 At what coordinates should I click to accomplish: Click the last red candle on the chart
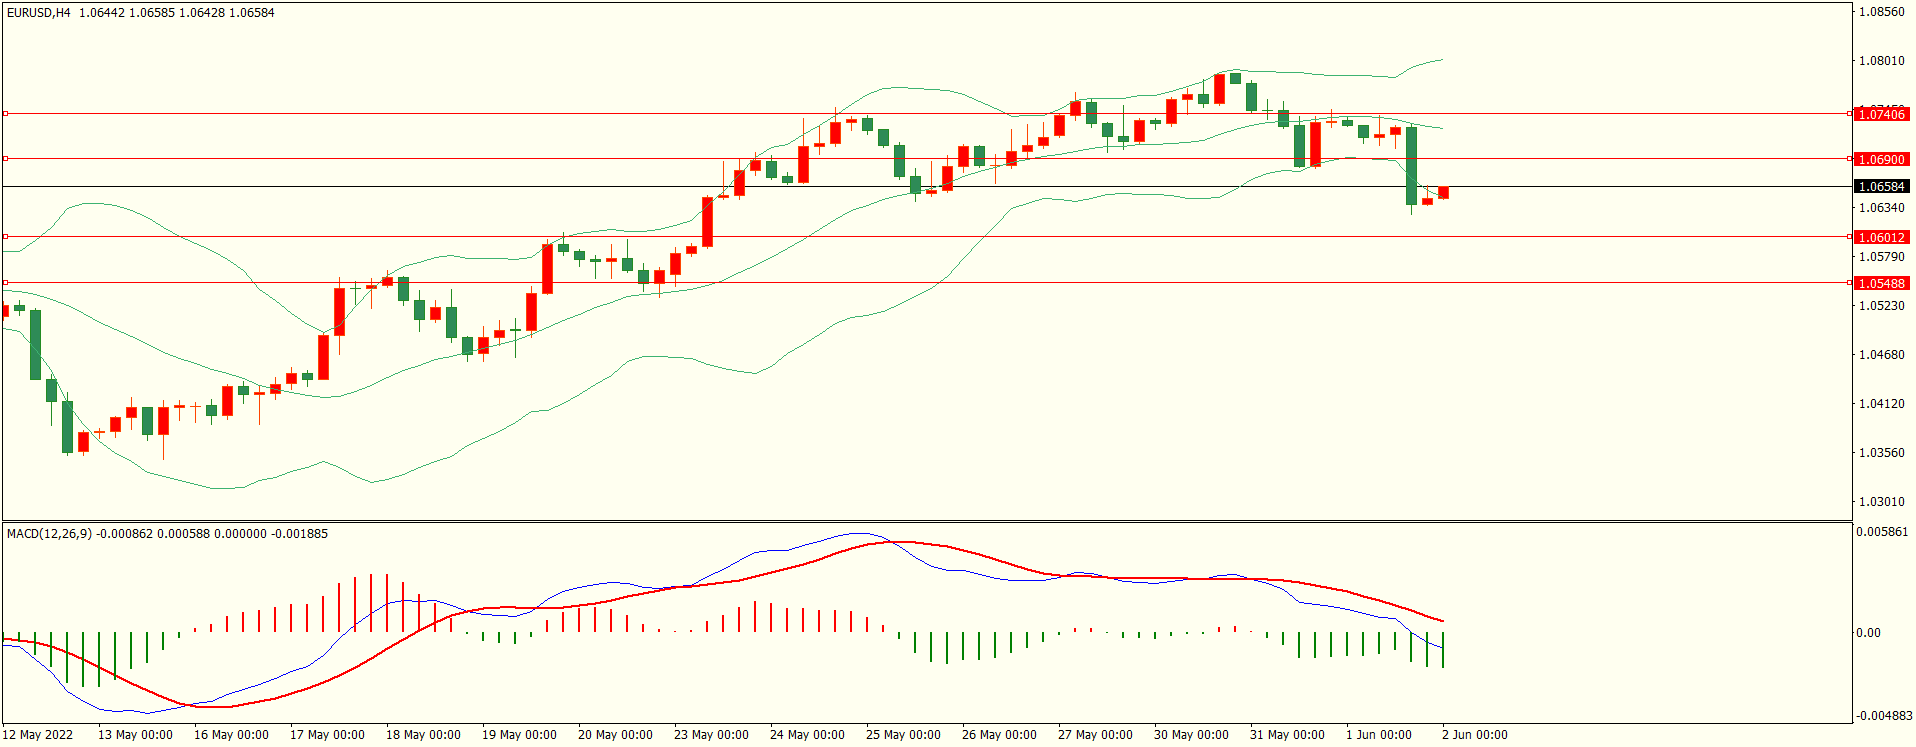[1443, 192]
